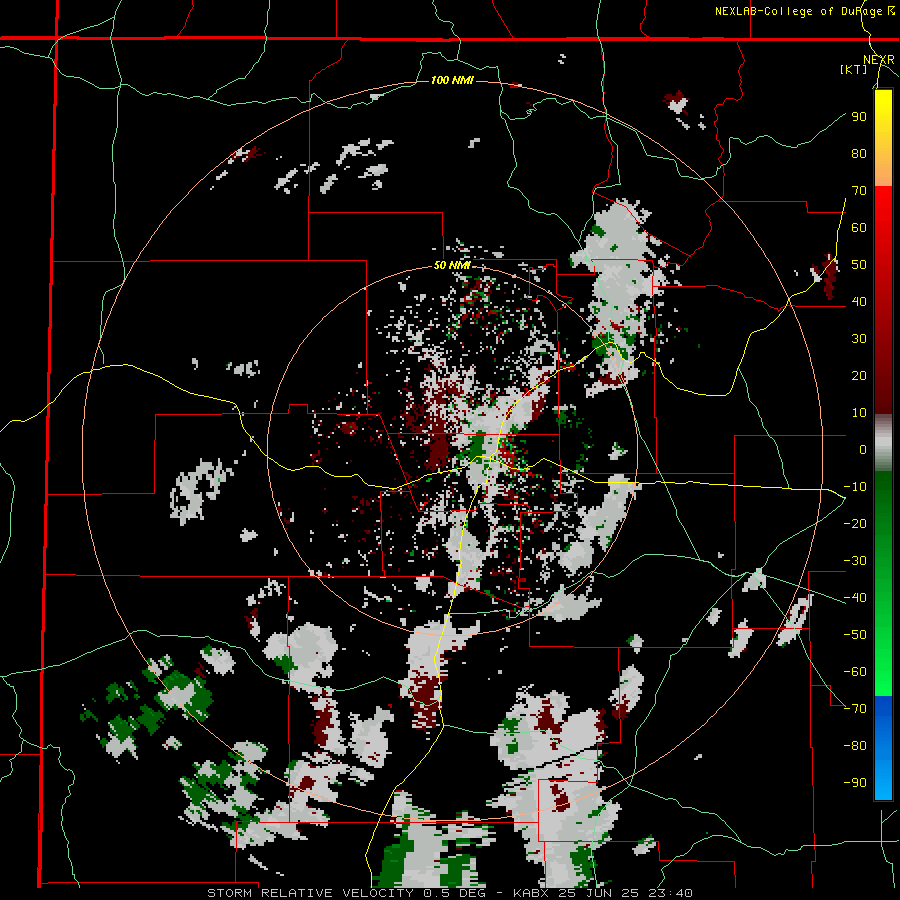Screen dimensions: 900x900
Task: Click the positive 50 value on velocity scale
Action: [x=859, y=265]
